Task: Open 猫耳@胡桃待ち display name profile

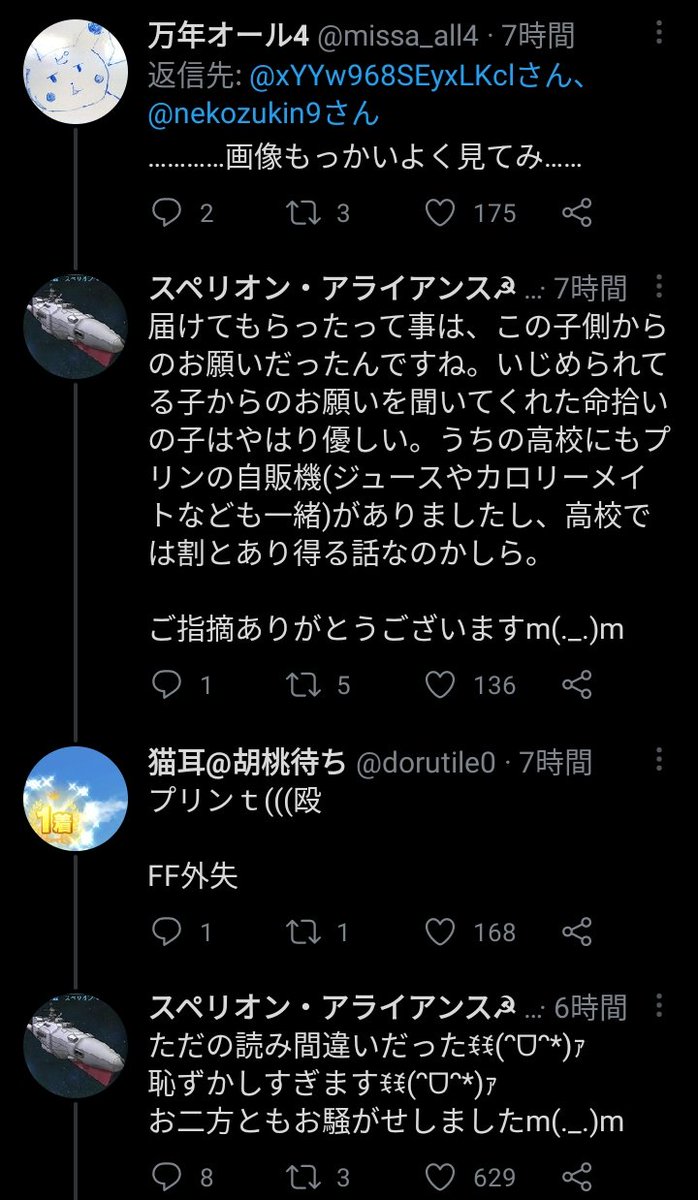Action: pyautogui.click(x=247, y=764)
